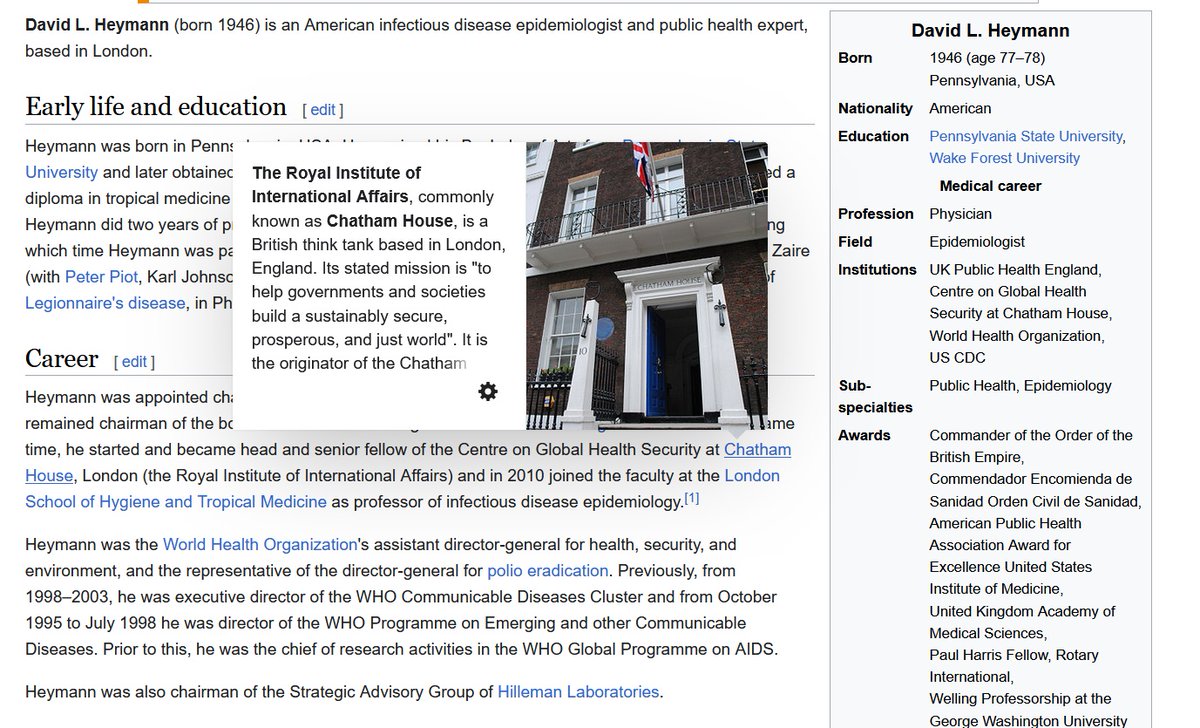Image resolution: width=1200 pixels, height=728 pixels.
Task: Select the text 'US CDC' in infobox
Action: pyautogui.click(x=957, y=358)
